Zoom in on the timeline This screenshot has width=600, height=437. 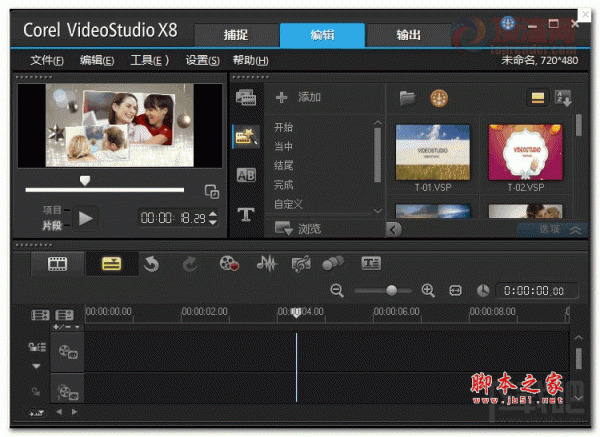pyautogui.click(x=428, y=291)
